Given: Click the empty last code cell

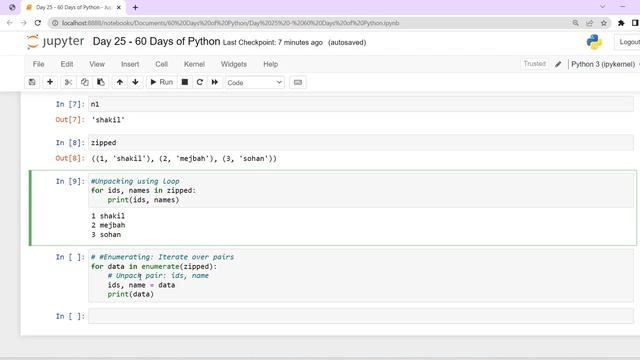Looking at the screenshot, I should (x=361, y=316).
